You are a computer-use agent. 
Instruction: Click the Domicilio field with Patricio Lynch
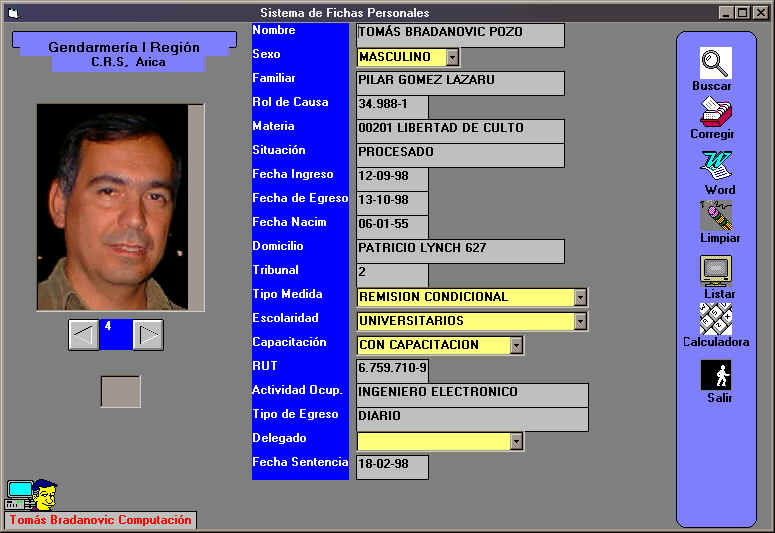460,250
